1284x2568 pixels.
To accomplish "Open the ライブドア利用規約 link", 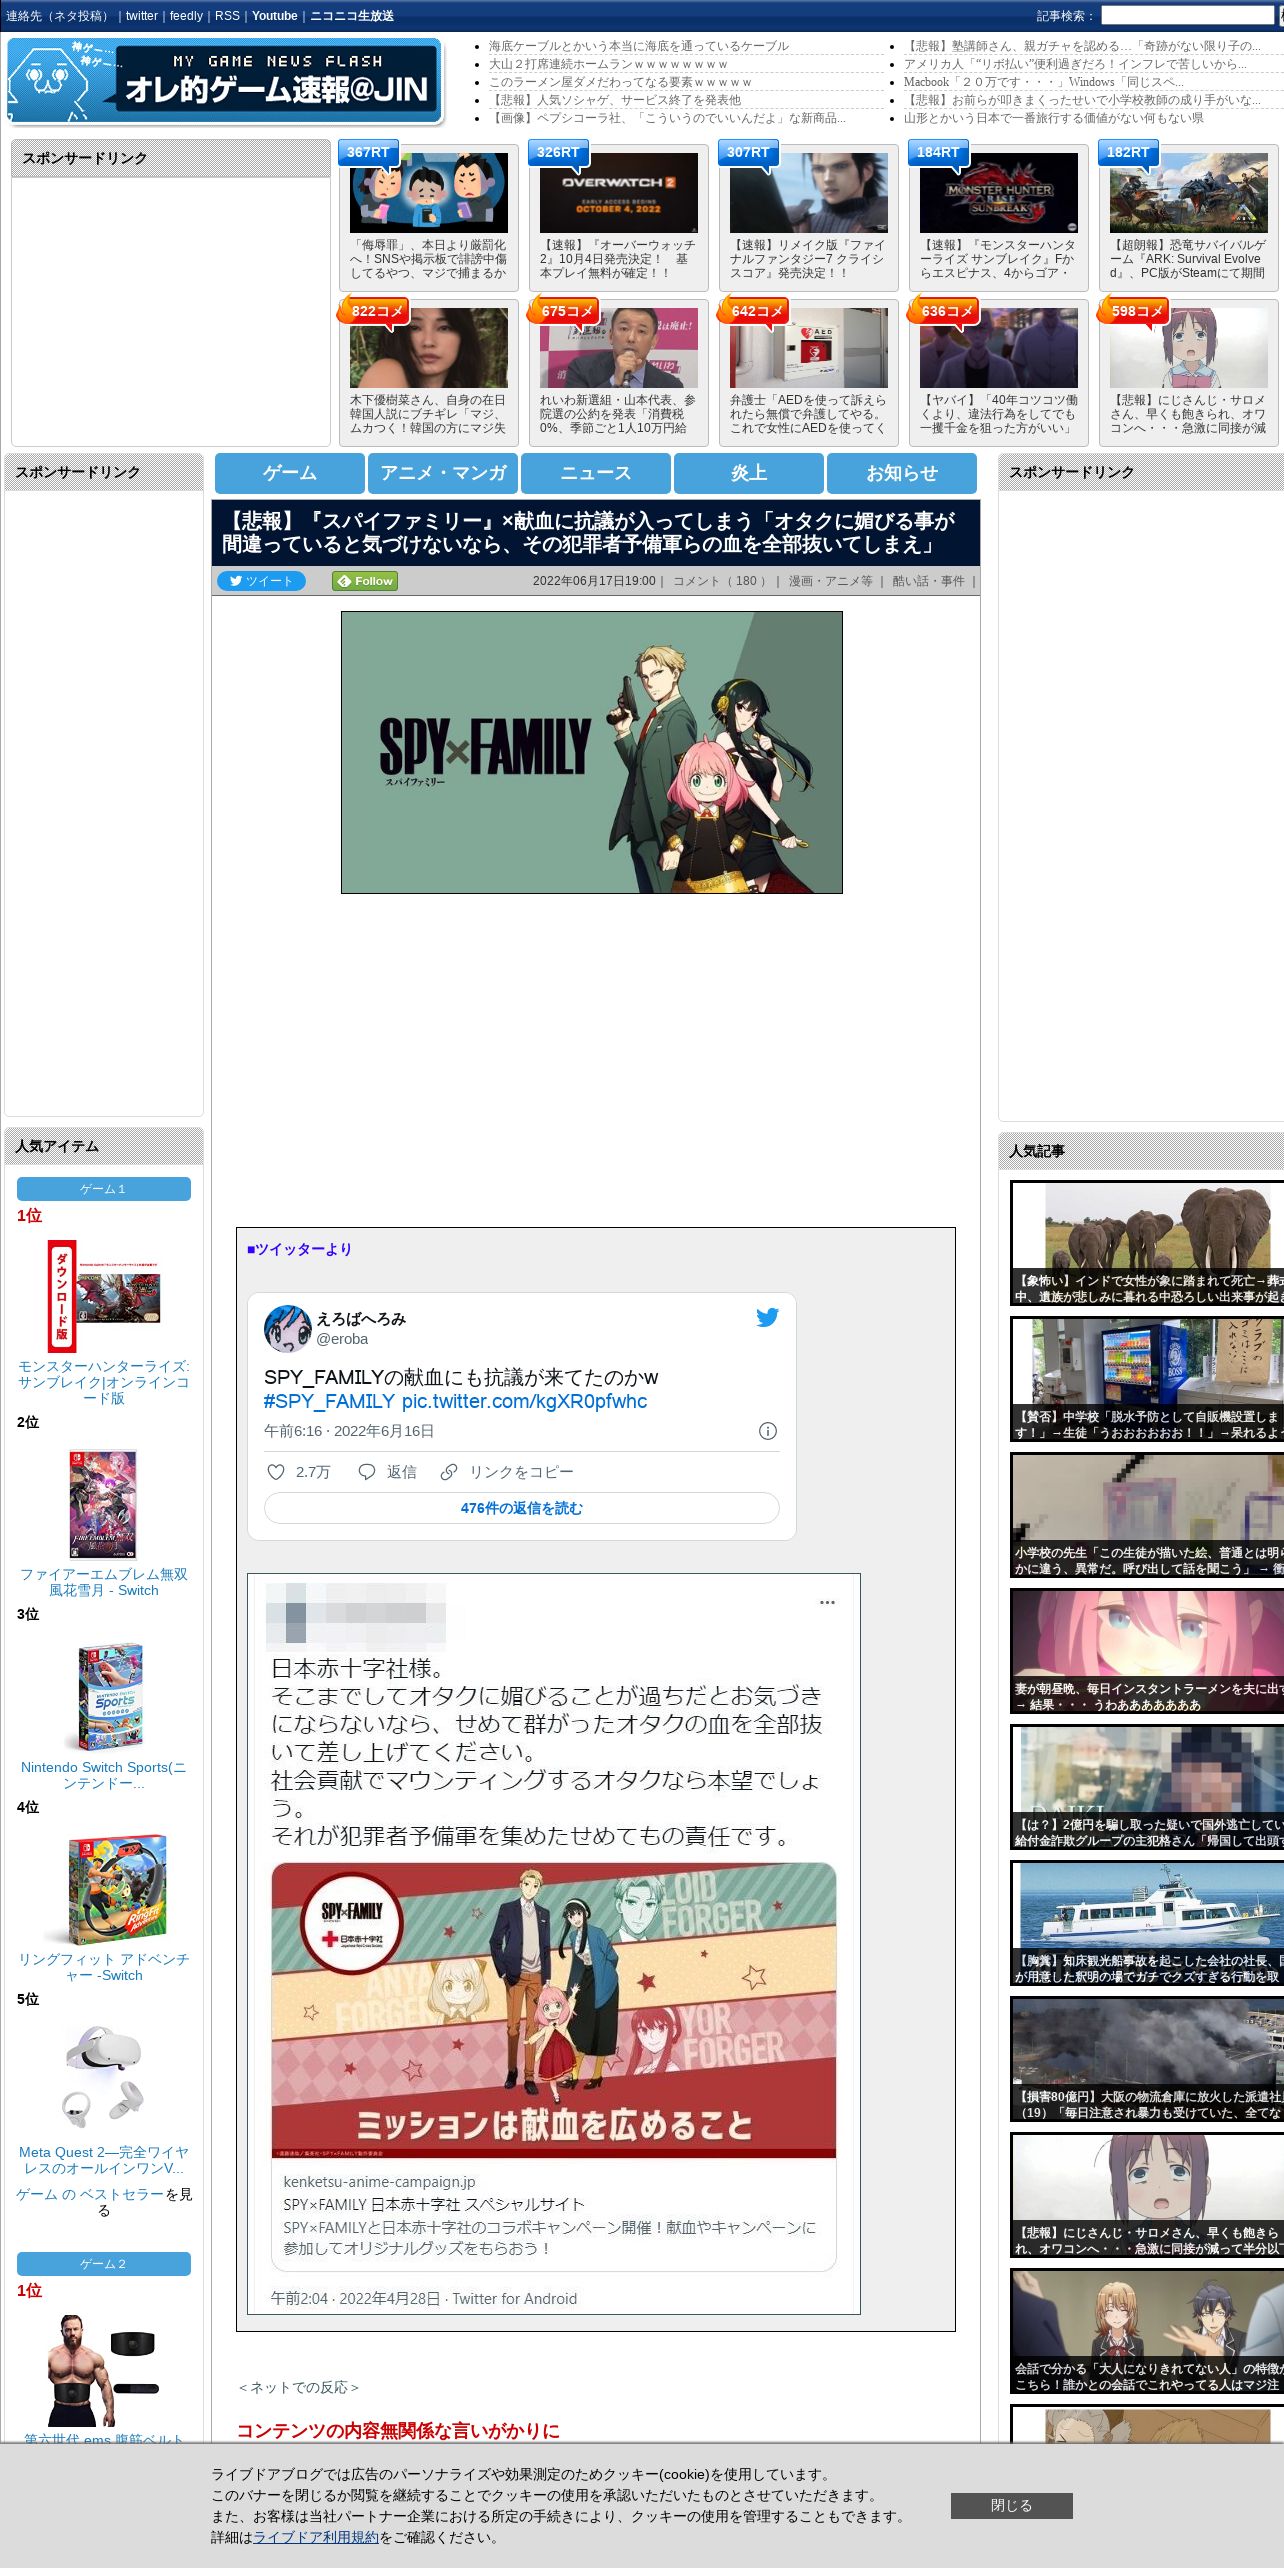I will pyautogui.click(x=316, y=2537).
